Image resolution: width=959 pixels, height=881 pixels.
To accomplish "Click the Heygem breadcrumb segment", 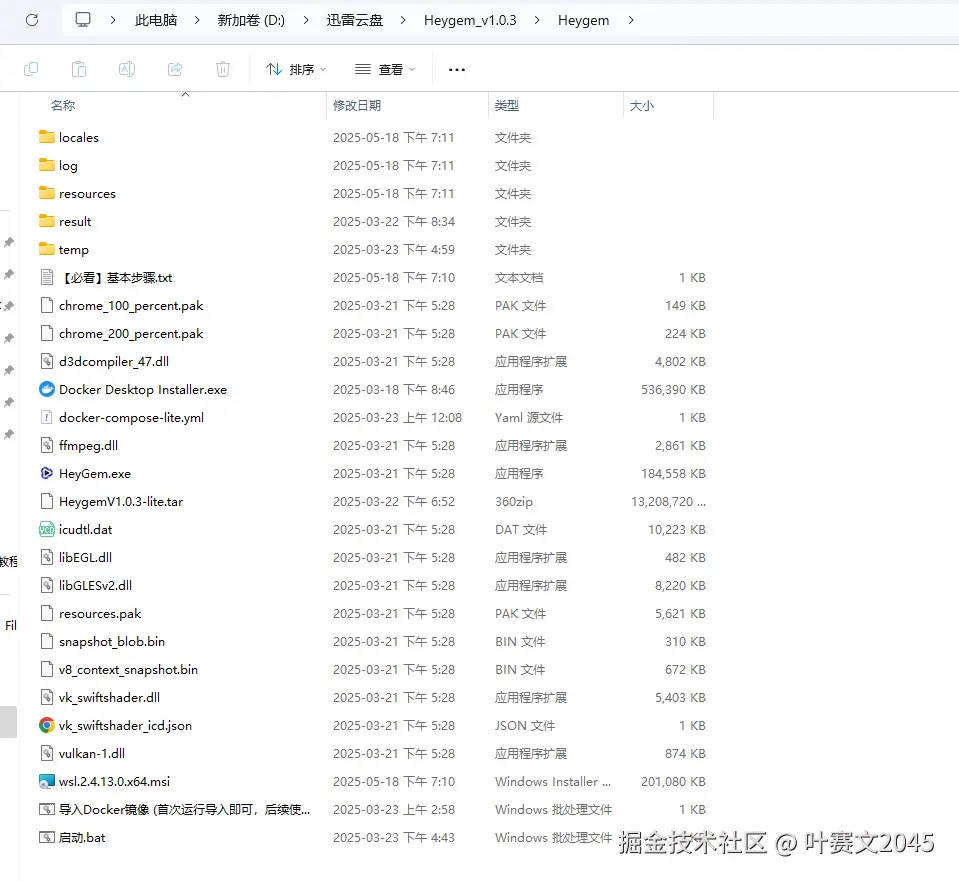I will coord(583,20).
